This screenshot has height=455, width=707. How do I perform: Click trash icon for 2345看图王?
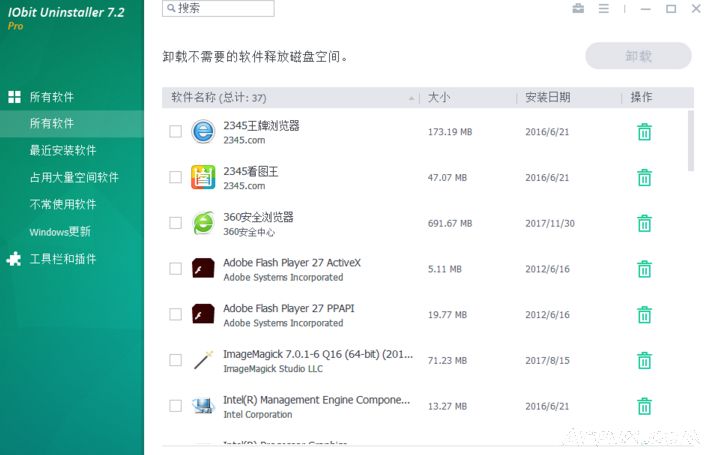[x=644, y=177]
